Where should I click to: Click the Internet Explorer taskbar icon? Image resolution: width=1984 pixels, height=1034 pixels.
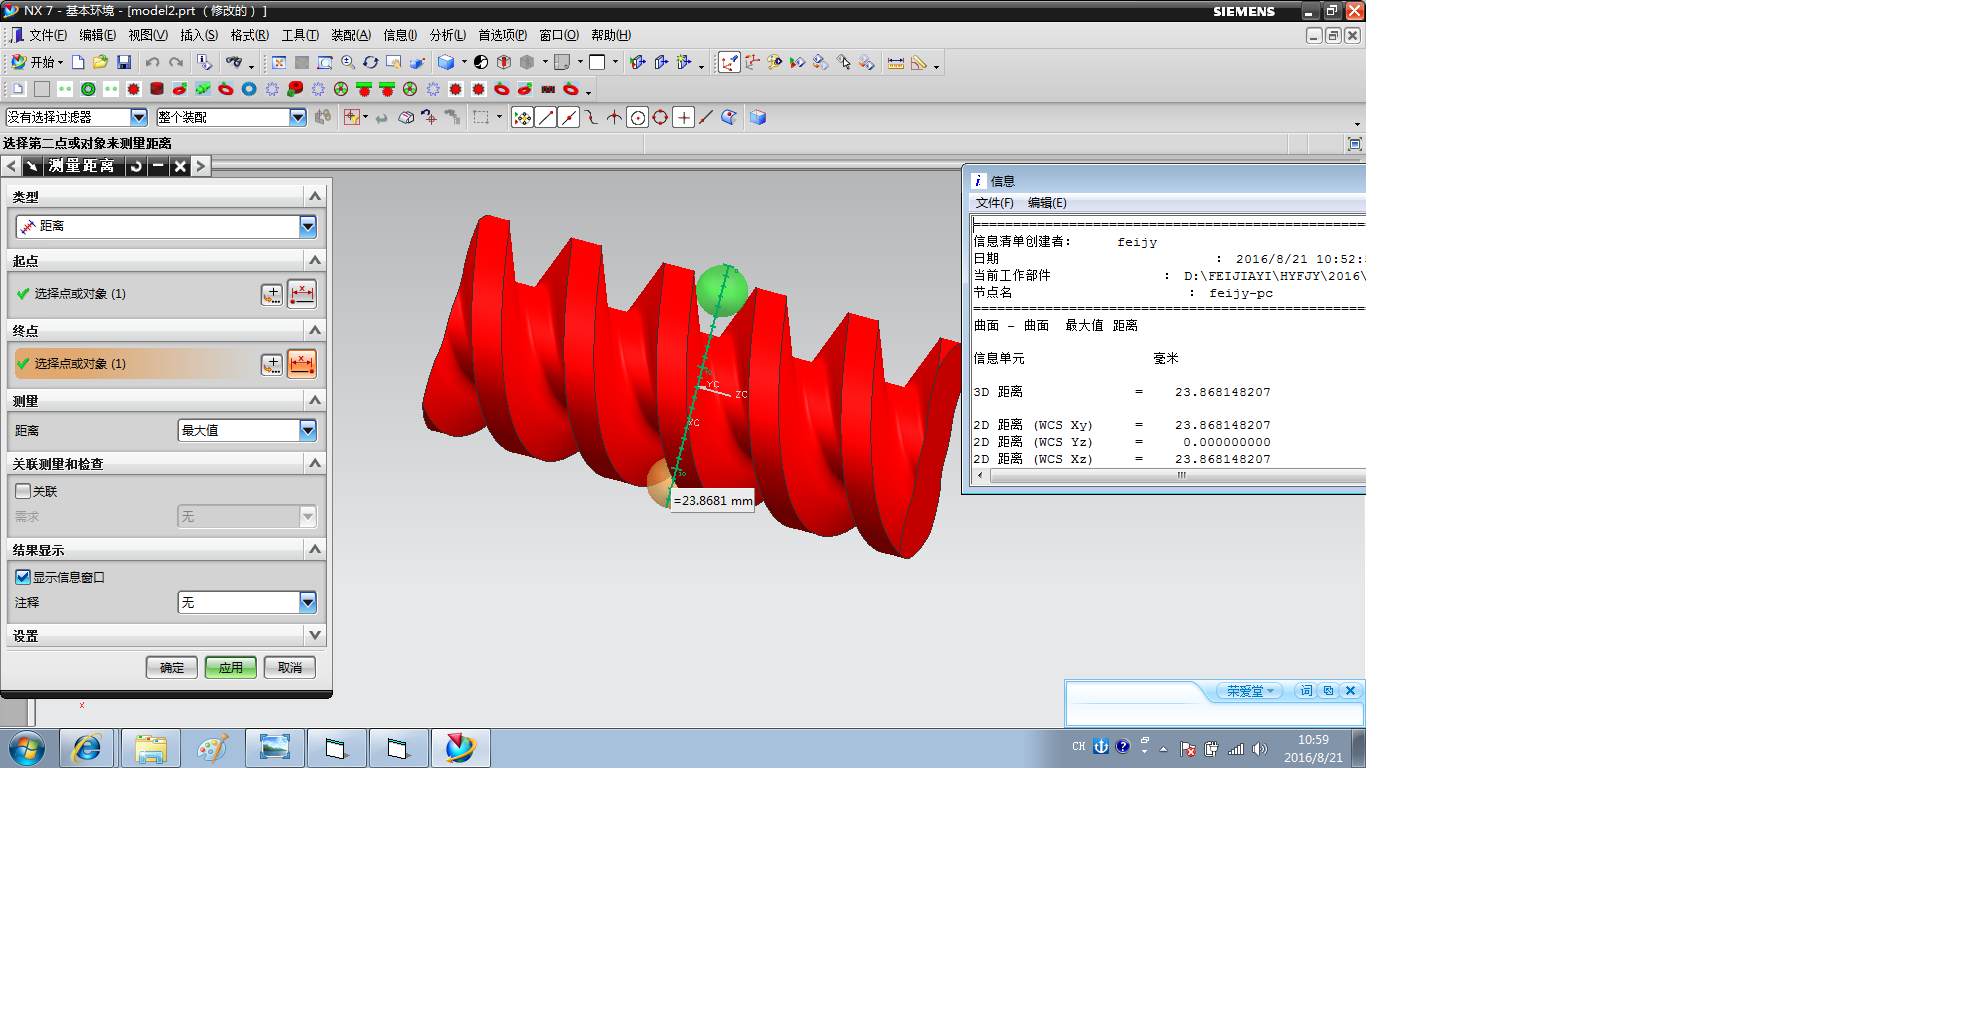[x=87, y=748]
